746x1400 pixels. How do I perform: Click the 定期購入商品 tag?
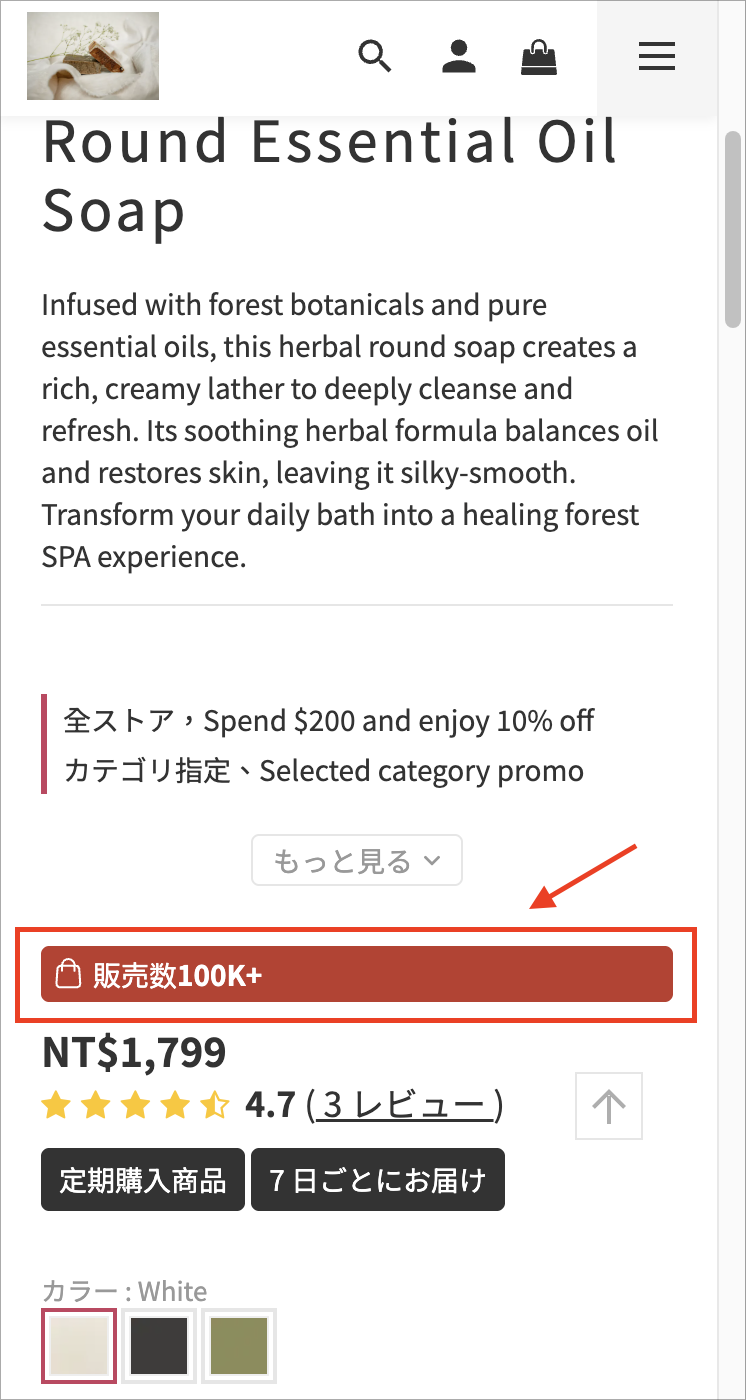(143, 1180)
